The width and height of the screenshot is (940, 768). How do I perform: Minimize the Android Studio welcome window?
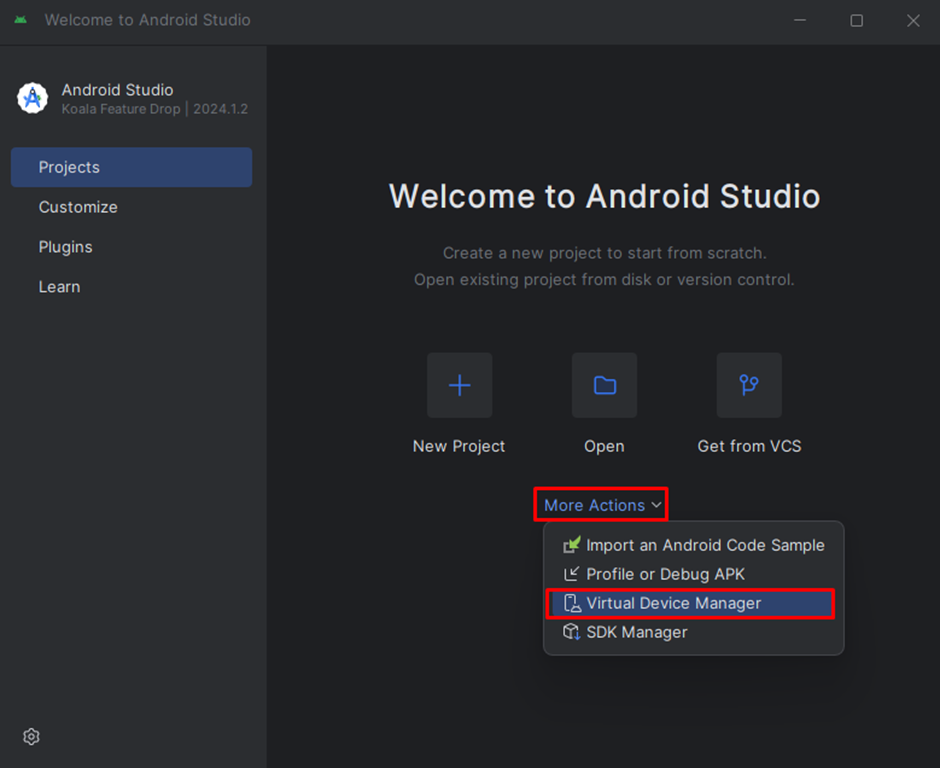coord(800,20)
